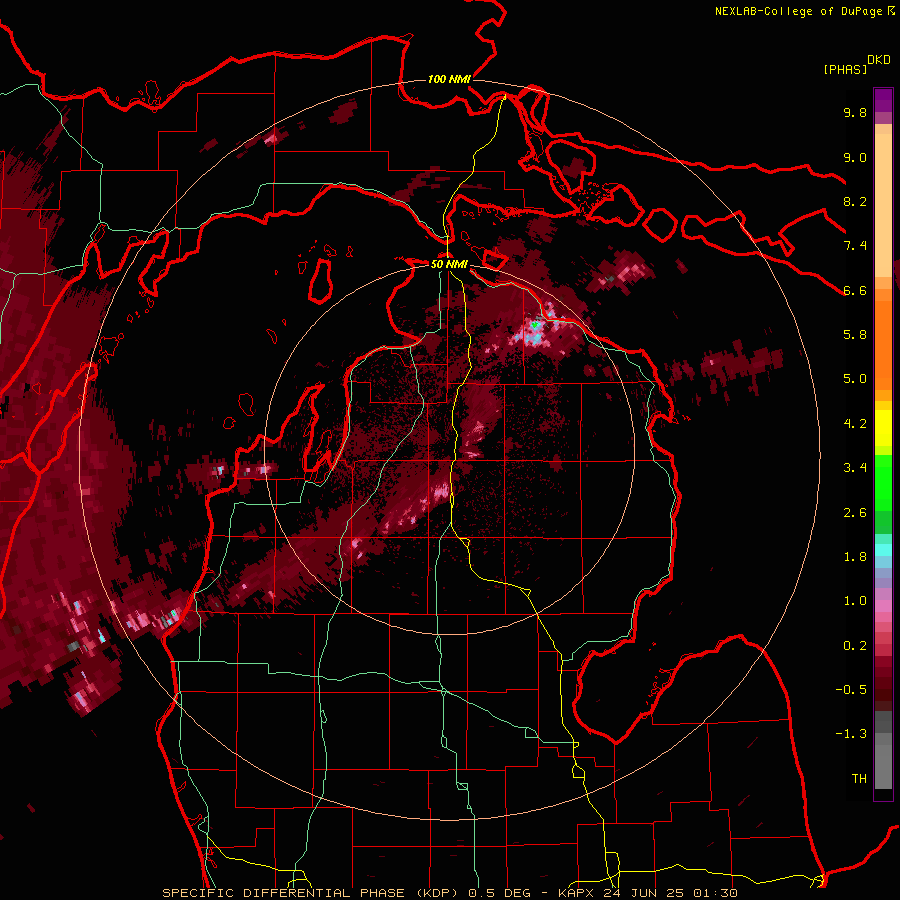Click the 9.8 value on the scale
This screenshot has height=900, width=900.
tap(855, 112)
